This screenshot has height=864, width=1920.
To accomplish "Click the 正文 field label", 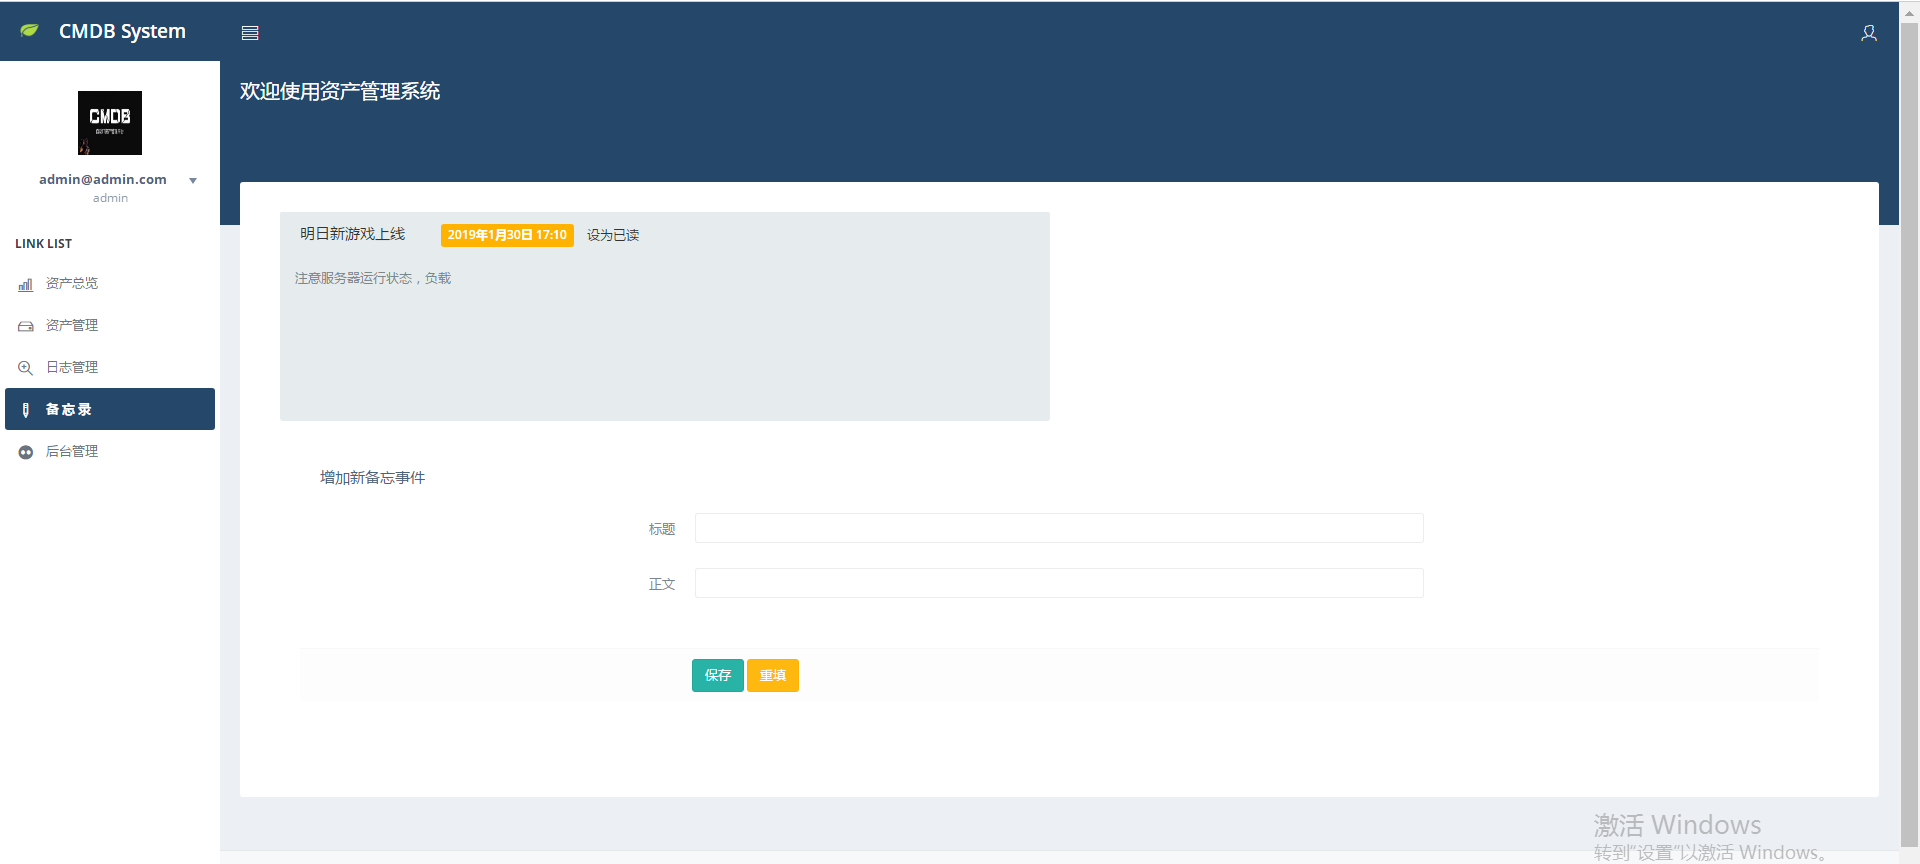I will (x=662, y=584).
